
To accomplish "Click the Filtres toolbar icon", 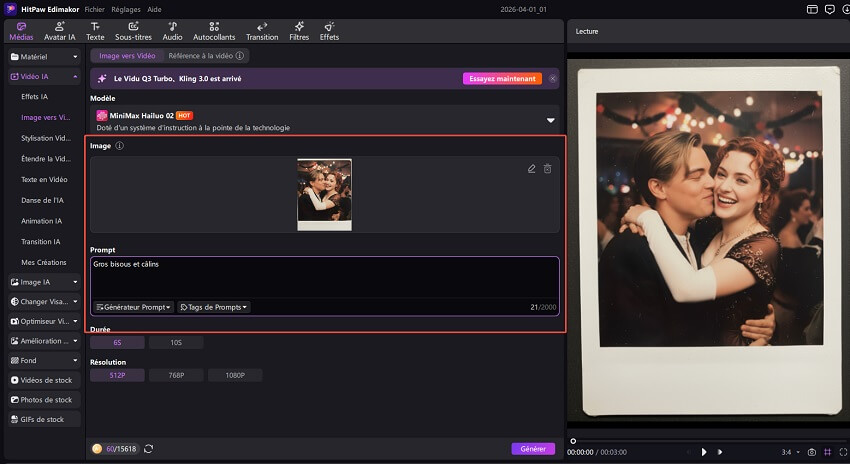I will pyautogui.click(x=299, y=30).
